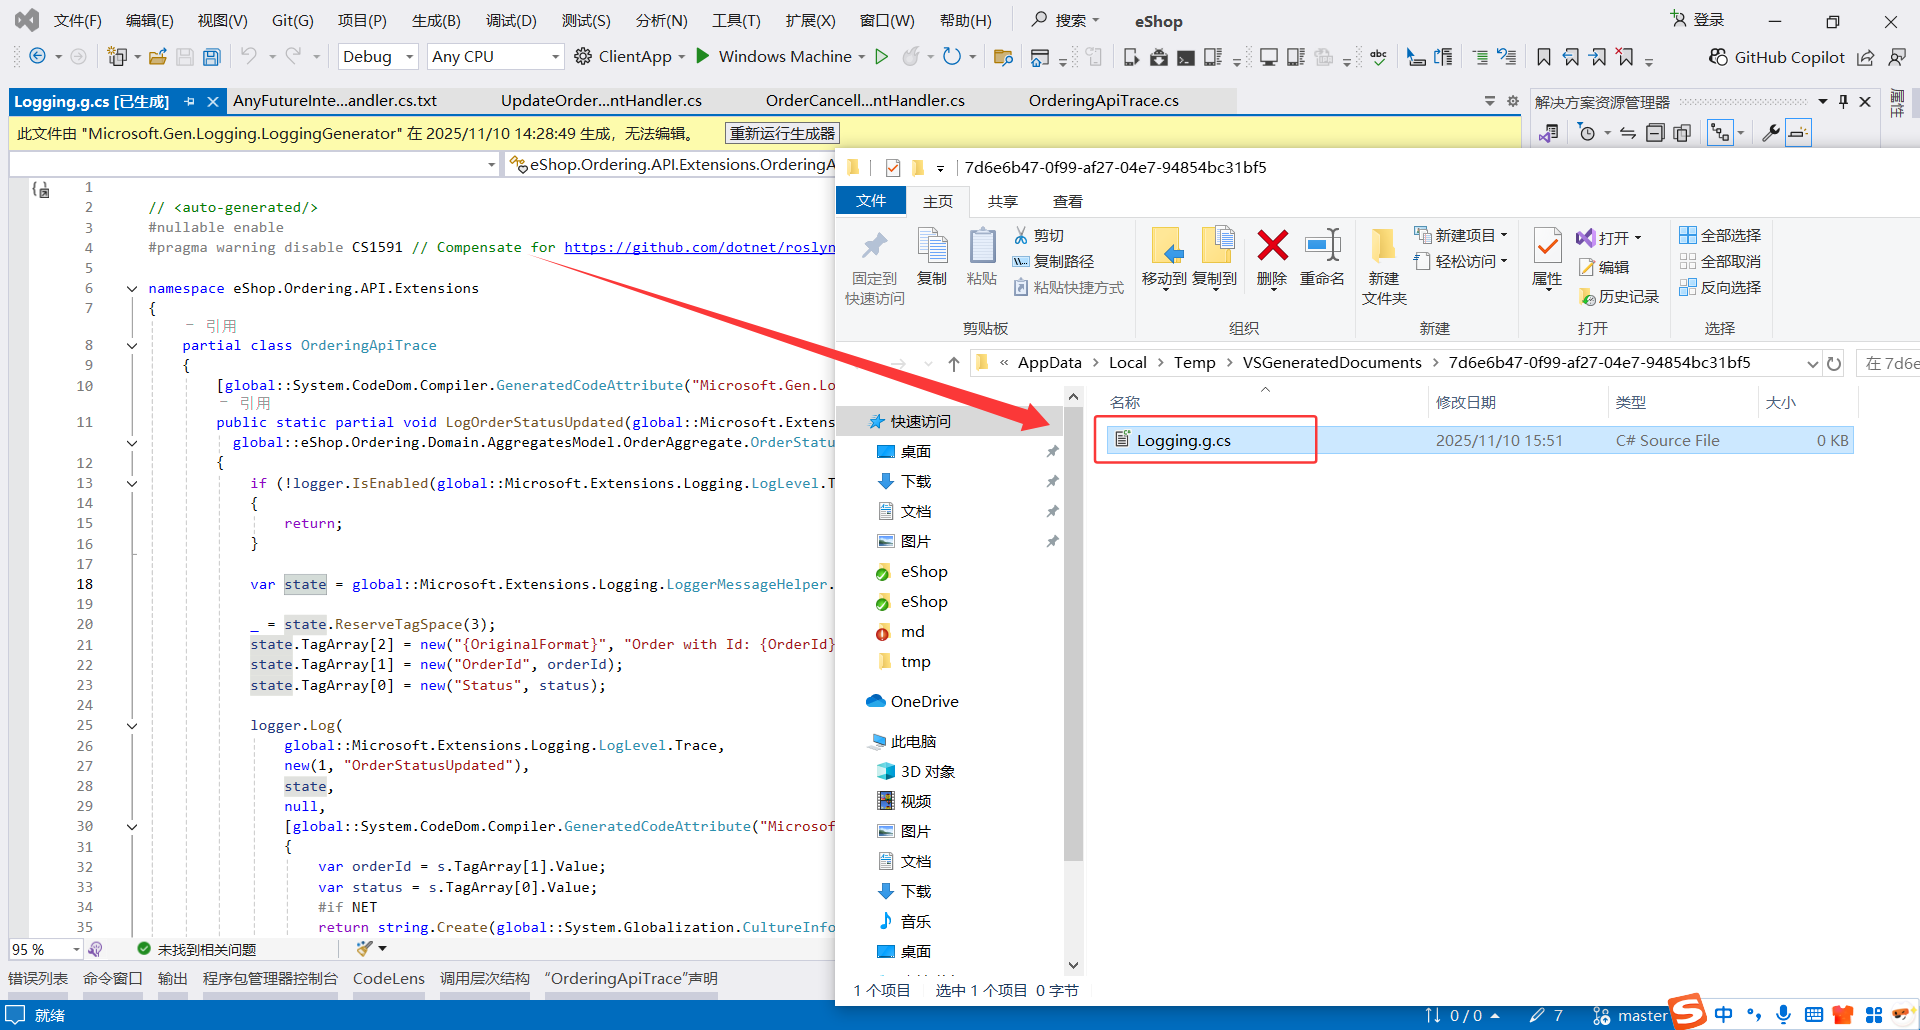Click New Folder (新建文件夹) in Explorer ribbon
This screenshot has height=1030, width=1920.
coord(1384,266)
